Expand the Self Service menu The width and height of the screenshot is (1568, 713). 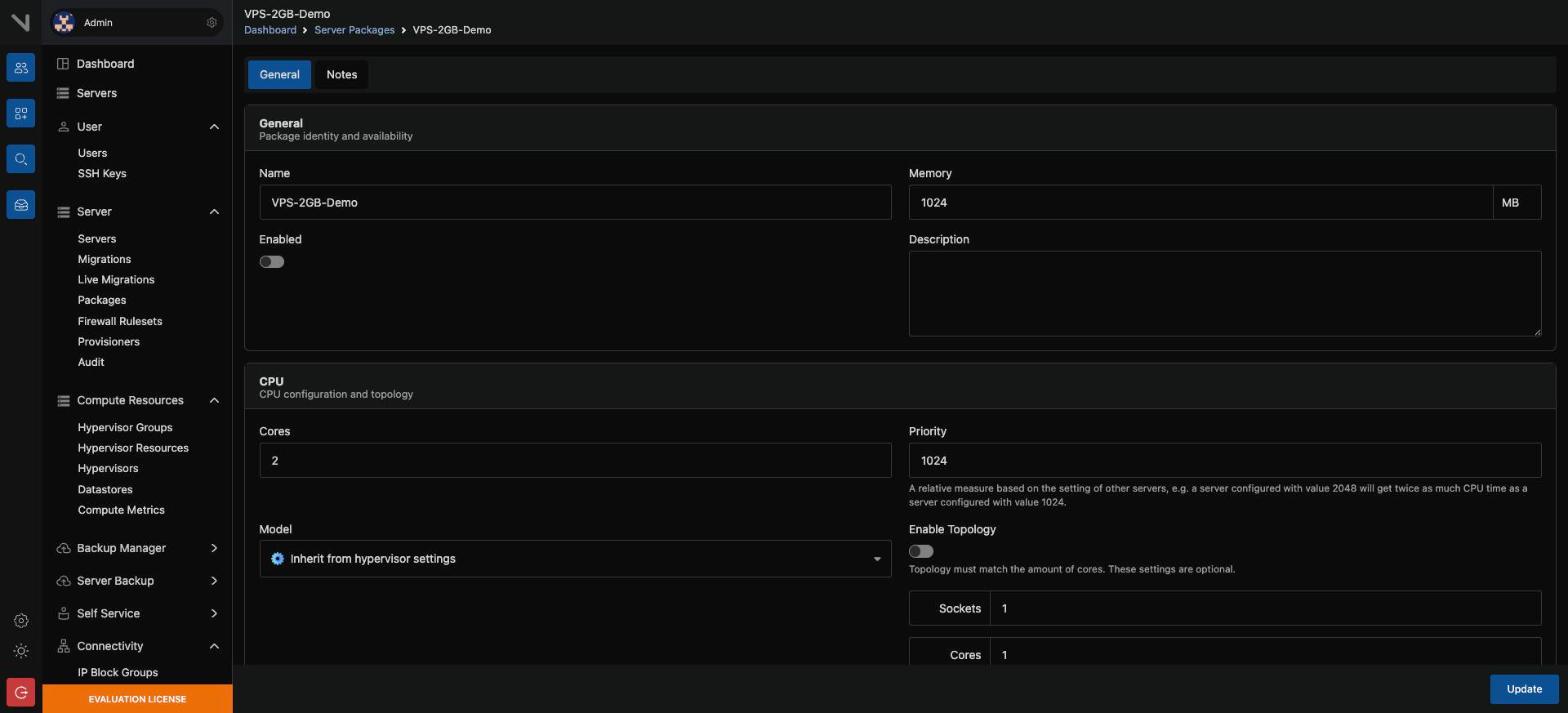(x=214, y=614)
